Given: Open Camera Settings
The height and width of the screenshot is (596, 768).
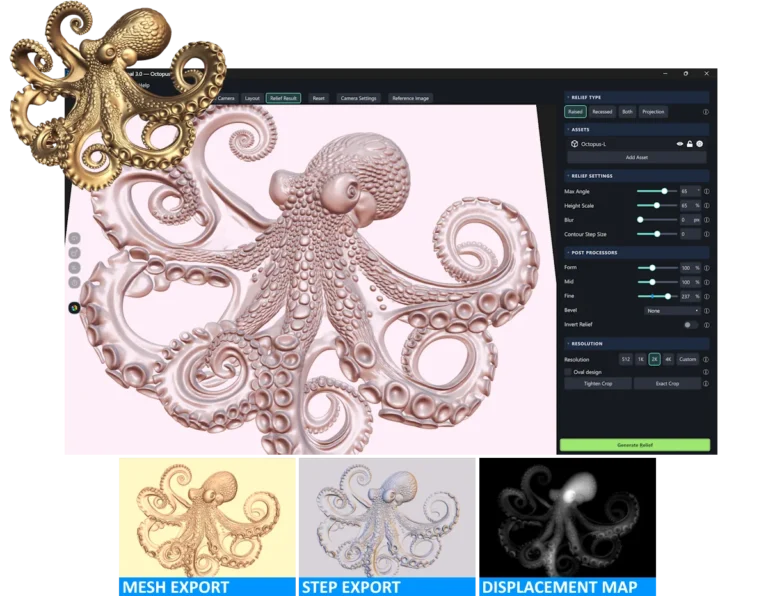Looking at the screenshot, I should (x=359, y=98).
